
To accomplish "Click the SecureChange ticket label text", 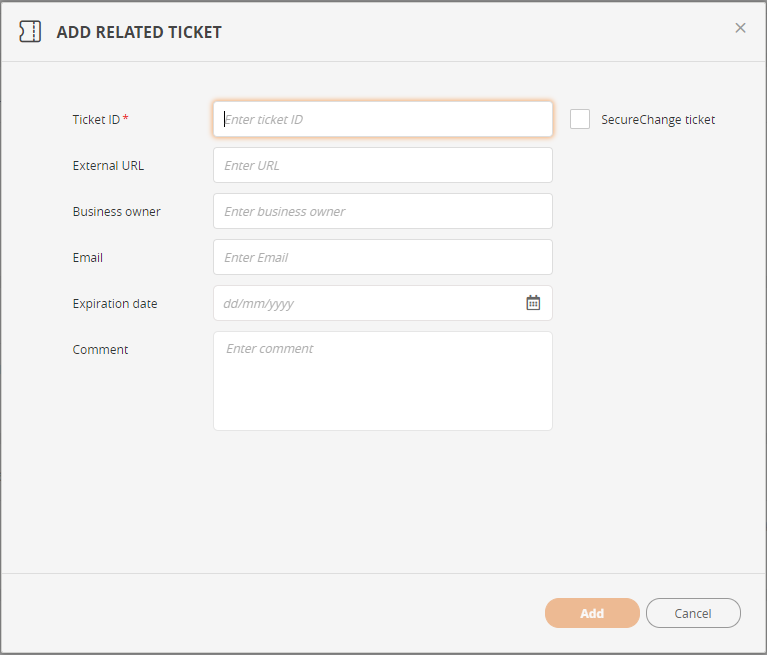I will (657, 120).
